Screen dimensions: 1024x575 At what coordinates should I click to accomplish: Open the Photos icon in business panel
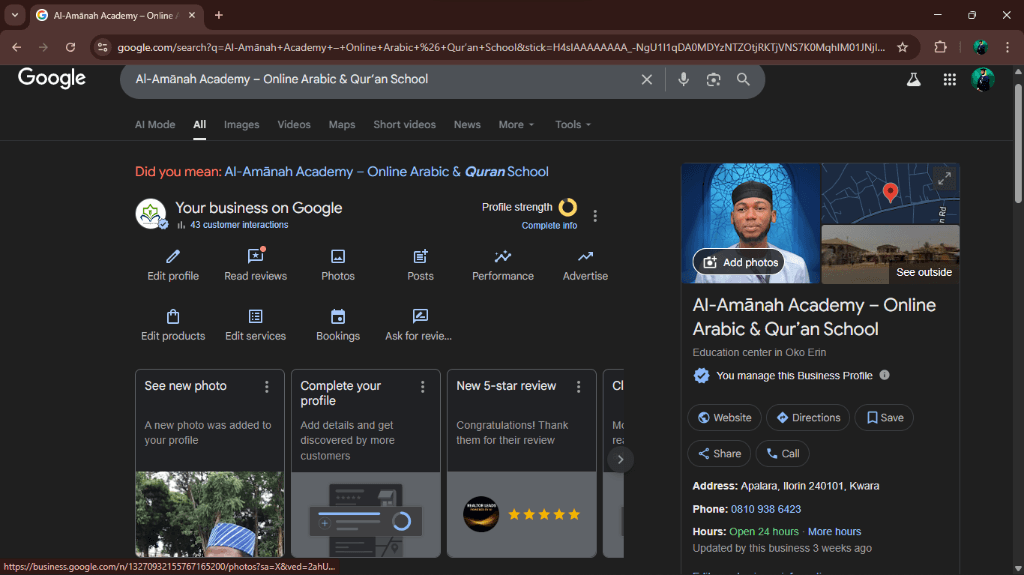(338, 256)
